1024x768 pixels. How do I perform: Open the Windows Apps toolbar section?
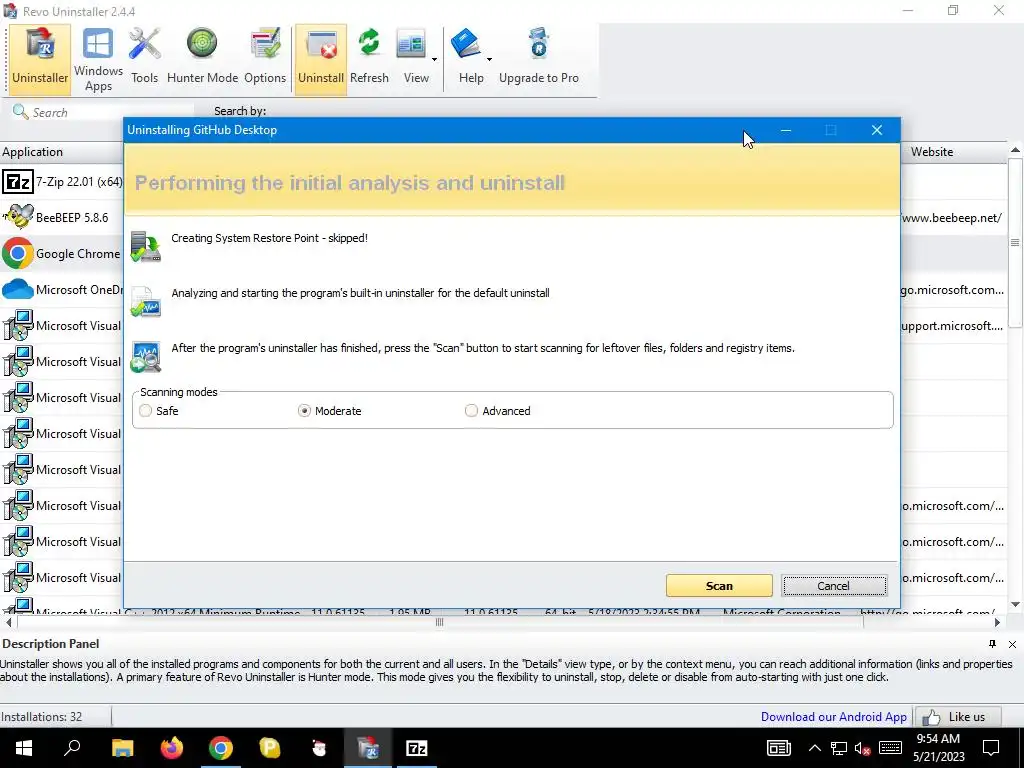click(x=98, y=59)
